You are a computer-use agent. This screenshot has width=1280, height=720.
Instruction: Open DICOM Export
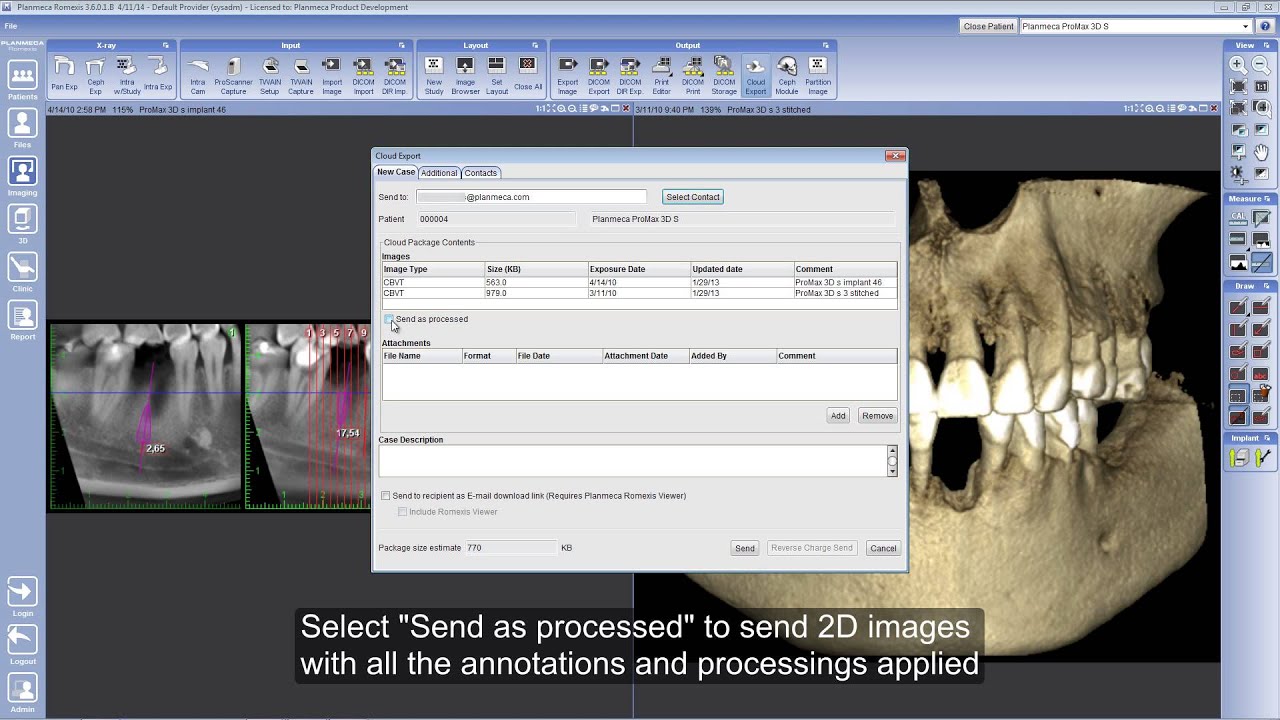pyautogui.click(x=599, y=75)
